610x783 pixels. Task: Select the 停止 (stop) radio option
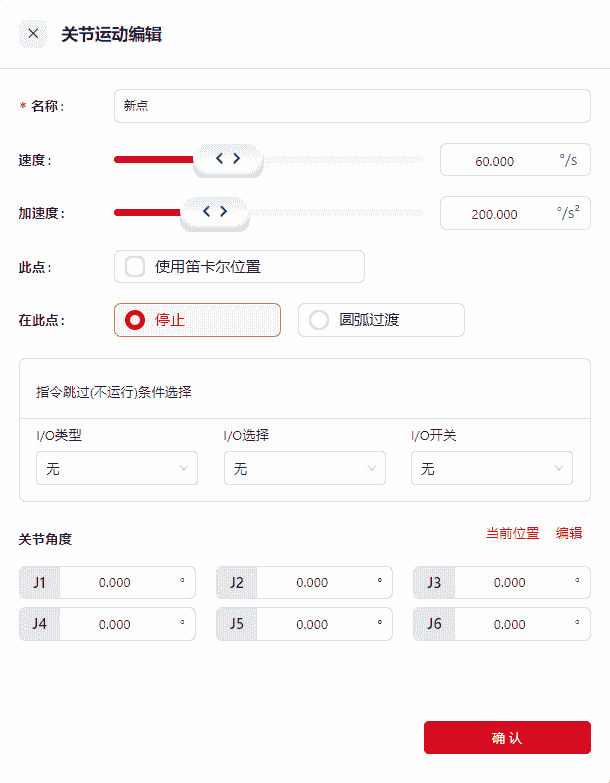tap(135, 320)
